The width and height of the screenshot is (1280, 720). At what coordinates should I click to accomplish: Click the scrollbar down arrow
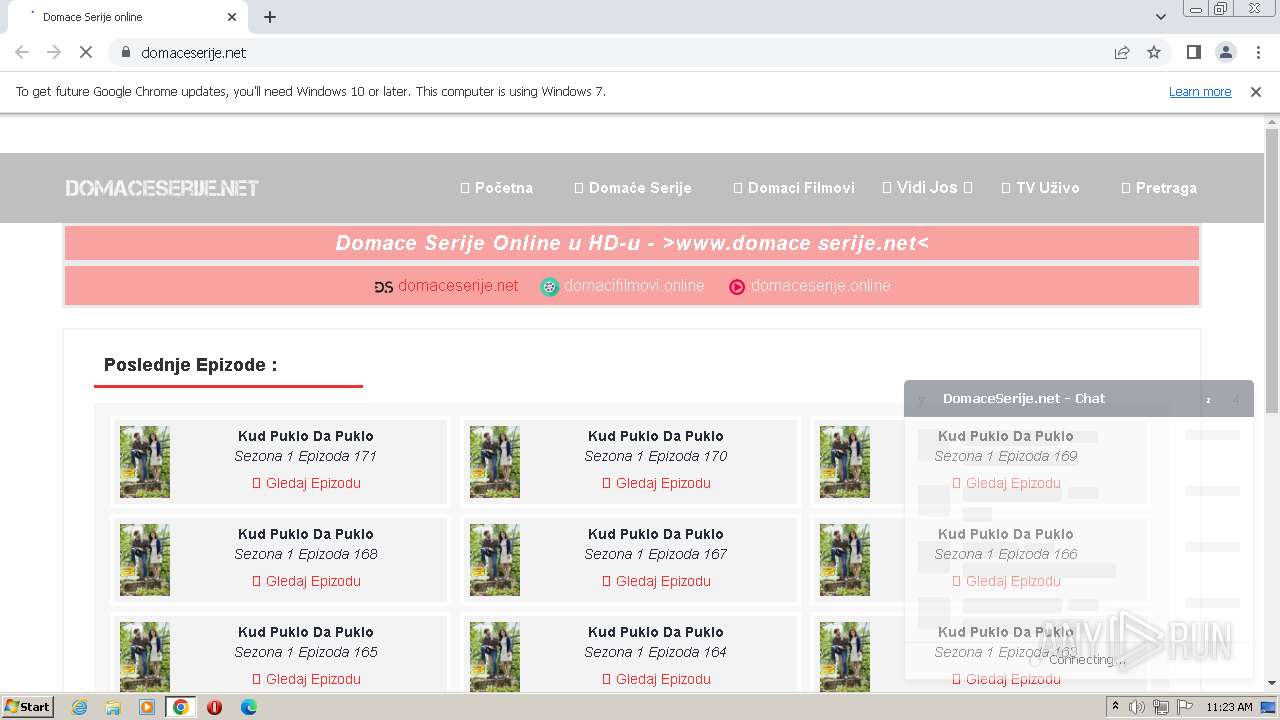pos(1272,683)
